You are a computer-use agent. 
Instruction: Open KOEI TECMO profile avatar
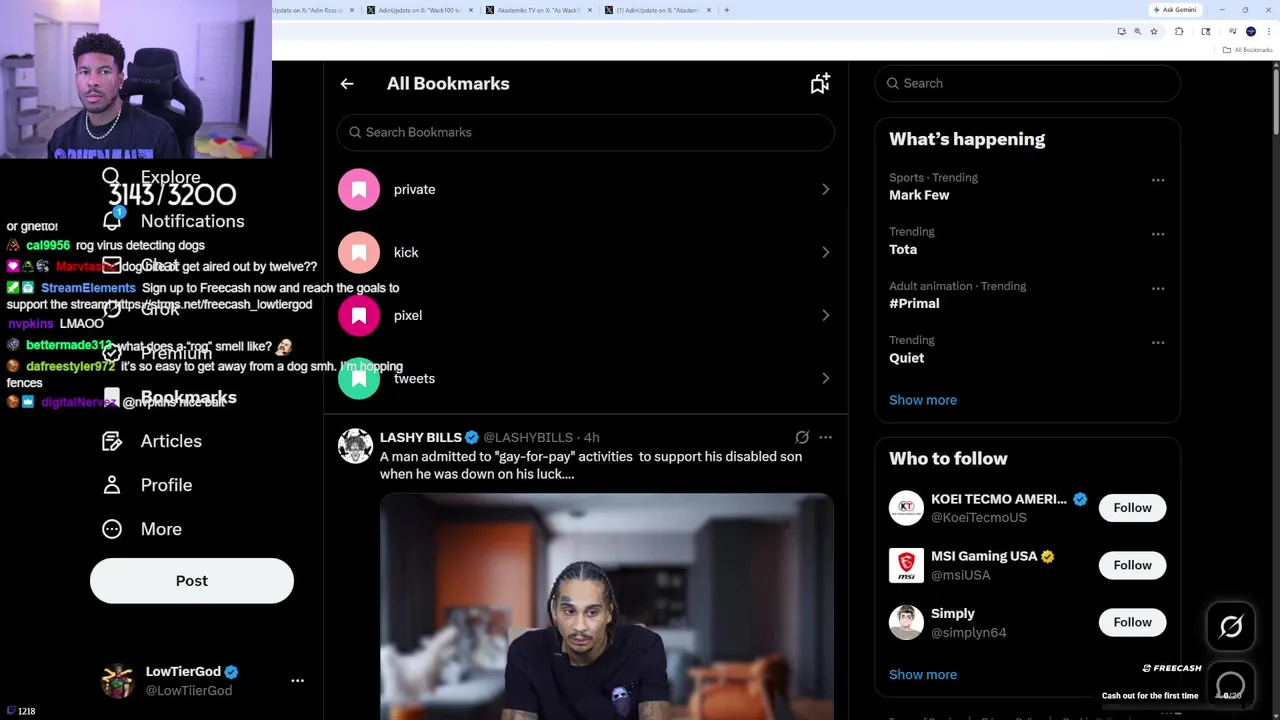906,508
